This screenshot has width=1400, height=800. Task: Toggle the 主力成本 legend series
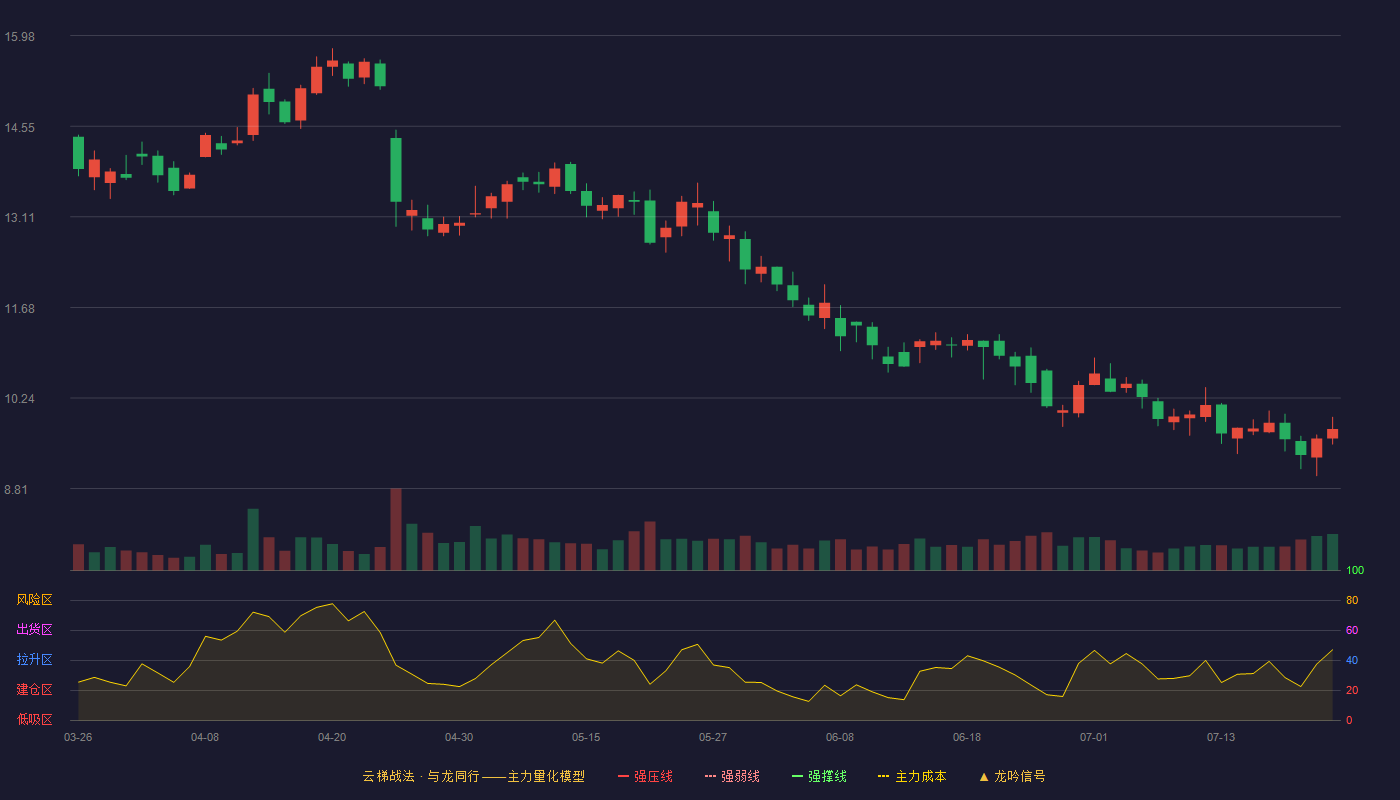click(912, 776)
